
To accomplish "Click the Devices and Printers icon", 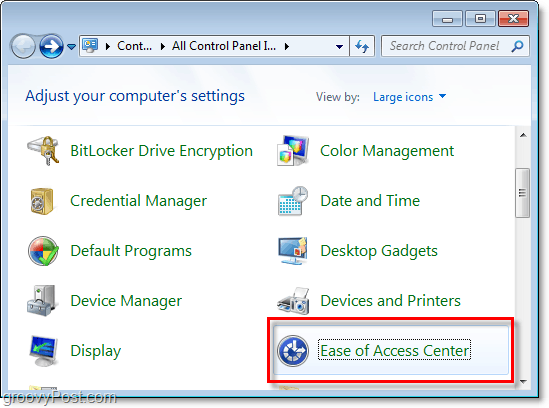I will click(x=293, y=301).
